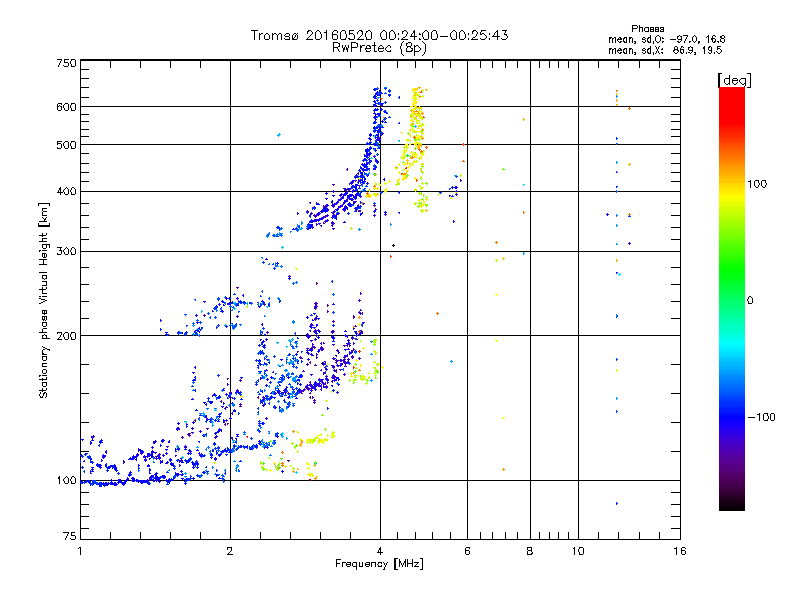
Task: Click the 16 tick label on the frequency axis
Action: [680, 551]
